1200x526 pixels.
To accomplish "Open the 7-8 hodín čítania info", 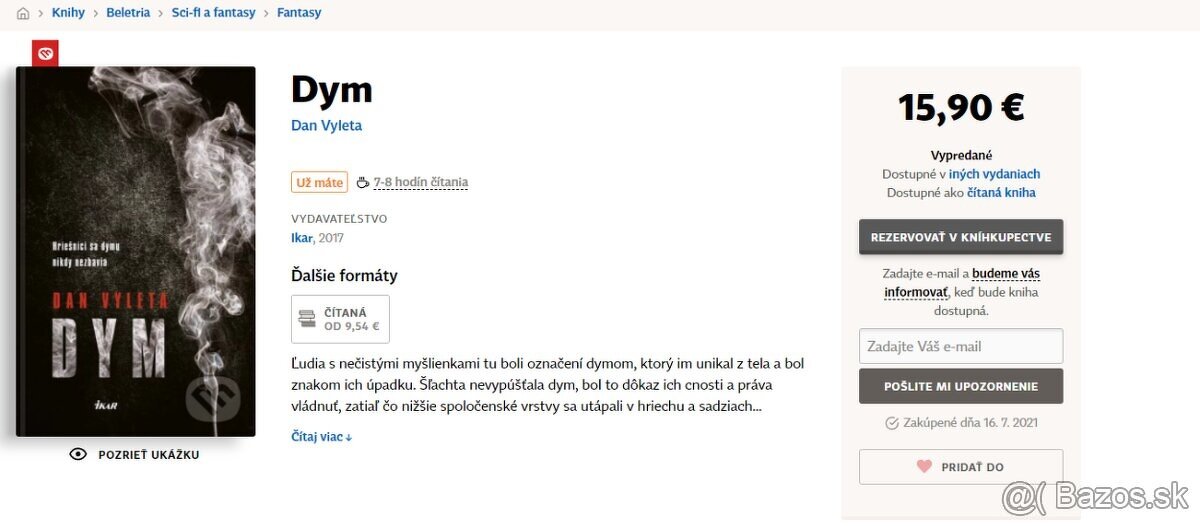I will tap(420, 182).
